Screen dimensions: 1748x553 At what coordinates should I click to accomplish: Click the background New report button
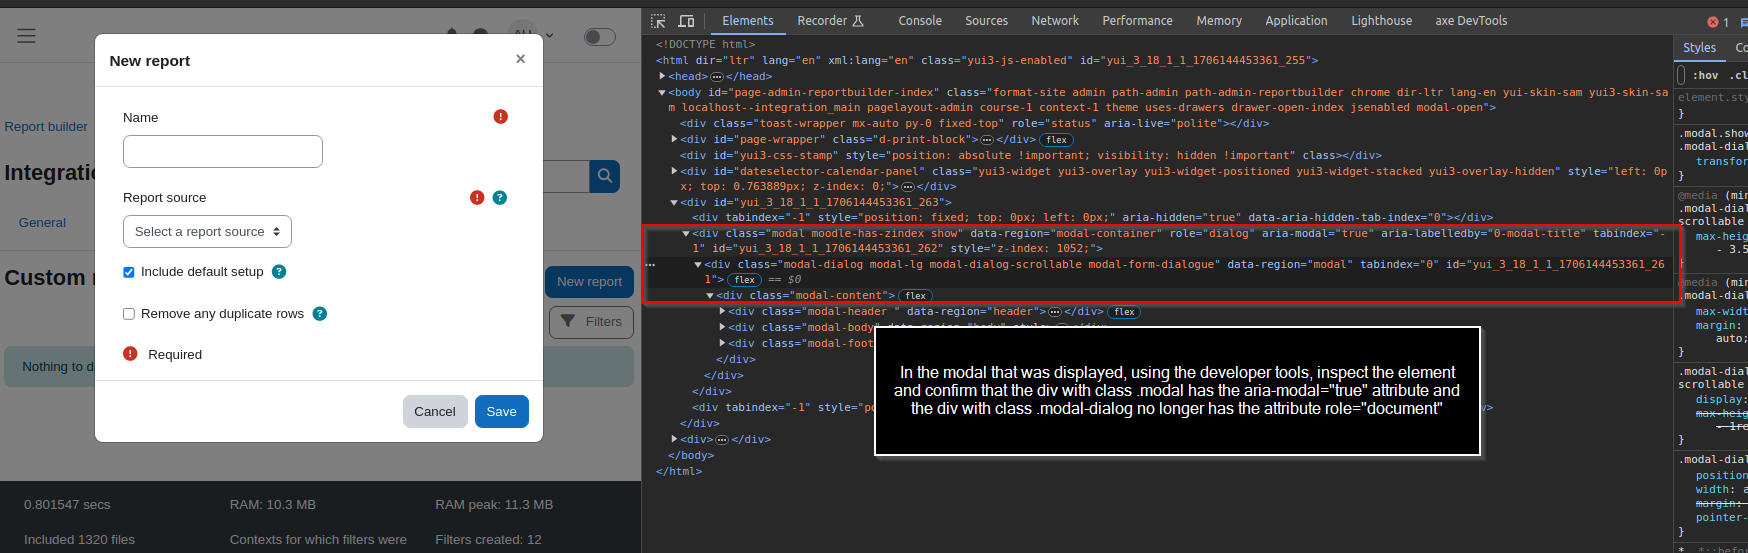tap(589, 282)
